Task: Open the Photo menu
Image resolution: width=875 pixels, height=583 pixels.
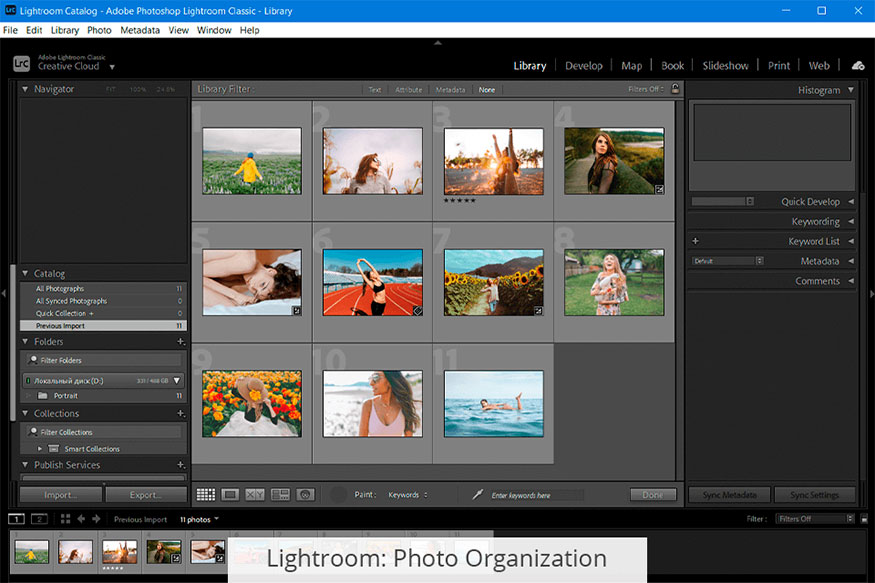Action: click(99, 30)
